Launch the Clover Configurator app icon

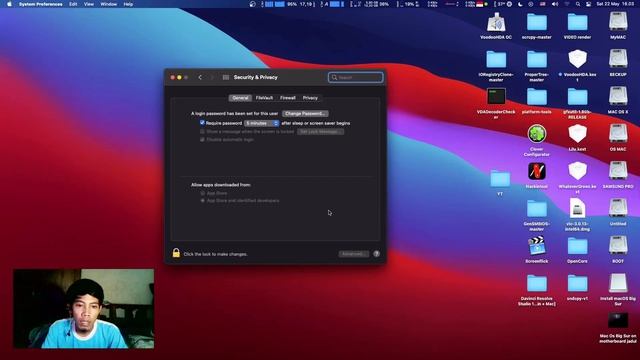point(536,134)
